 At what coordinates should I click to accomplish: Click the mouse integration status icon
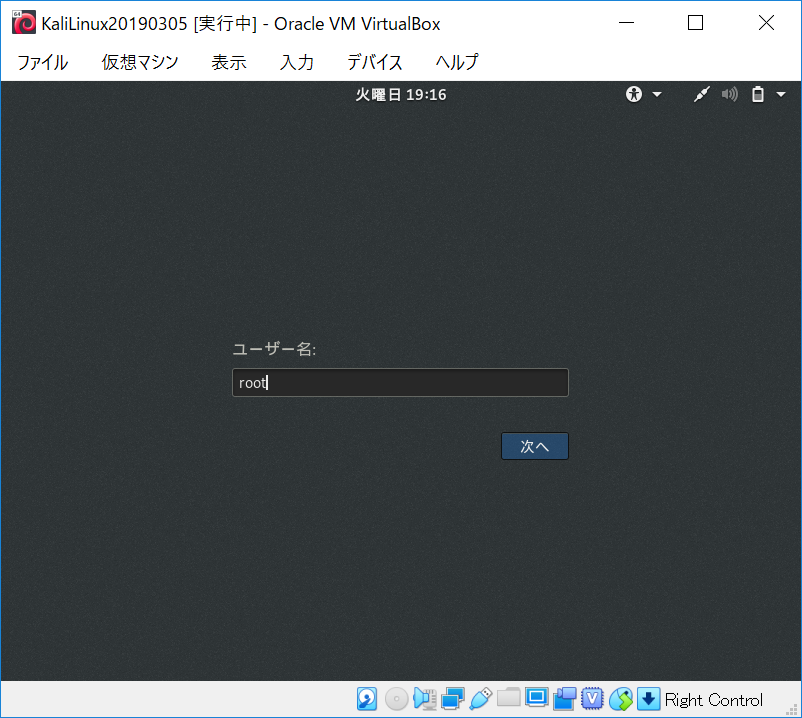621,699
